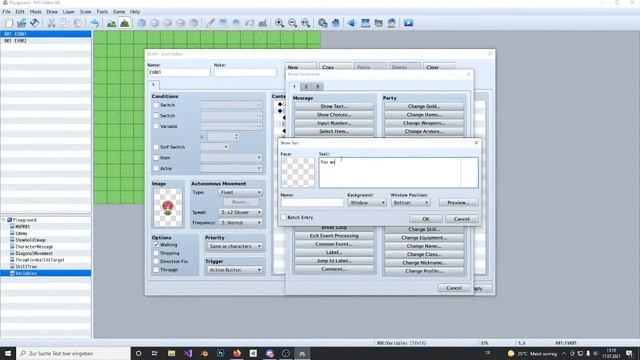Check the Through option
This screenshot has width=640, height=360.
point(156,269)
